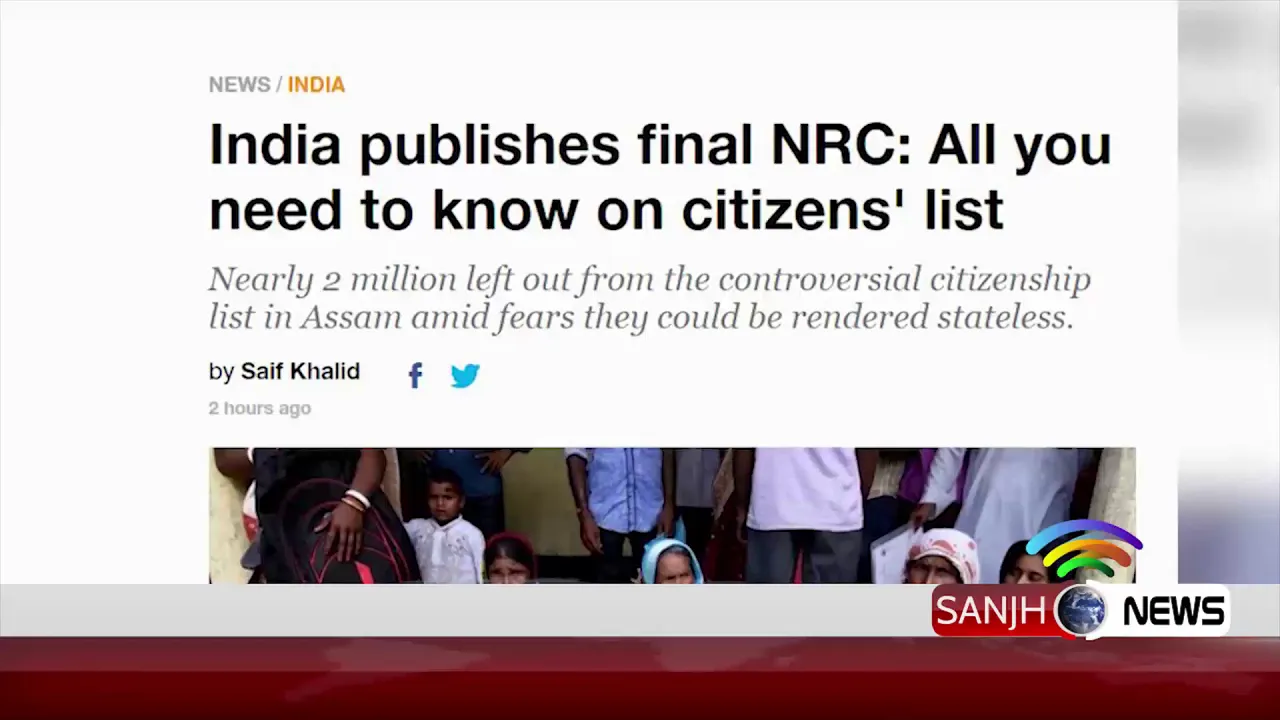Viewport: 1280px width, 720px height.
Task: Open the INDIA breadcrumb category
Action: tap(316, 85)
